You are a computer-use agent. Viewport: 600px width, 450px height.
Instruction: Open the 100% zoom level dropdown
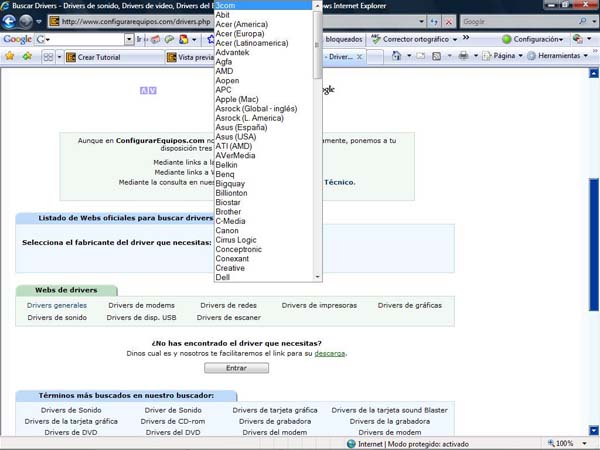[x=584, y=444]
